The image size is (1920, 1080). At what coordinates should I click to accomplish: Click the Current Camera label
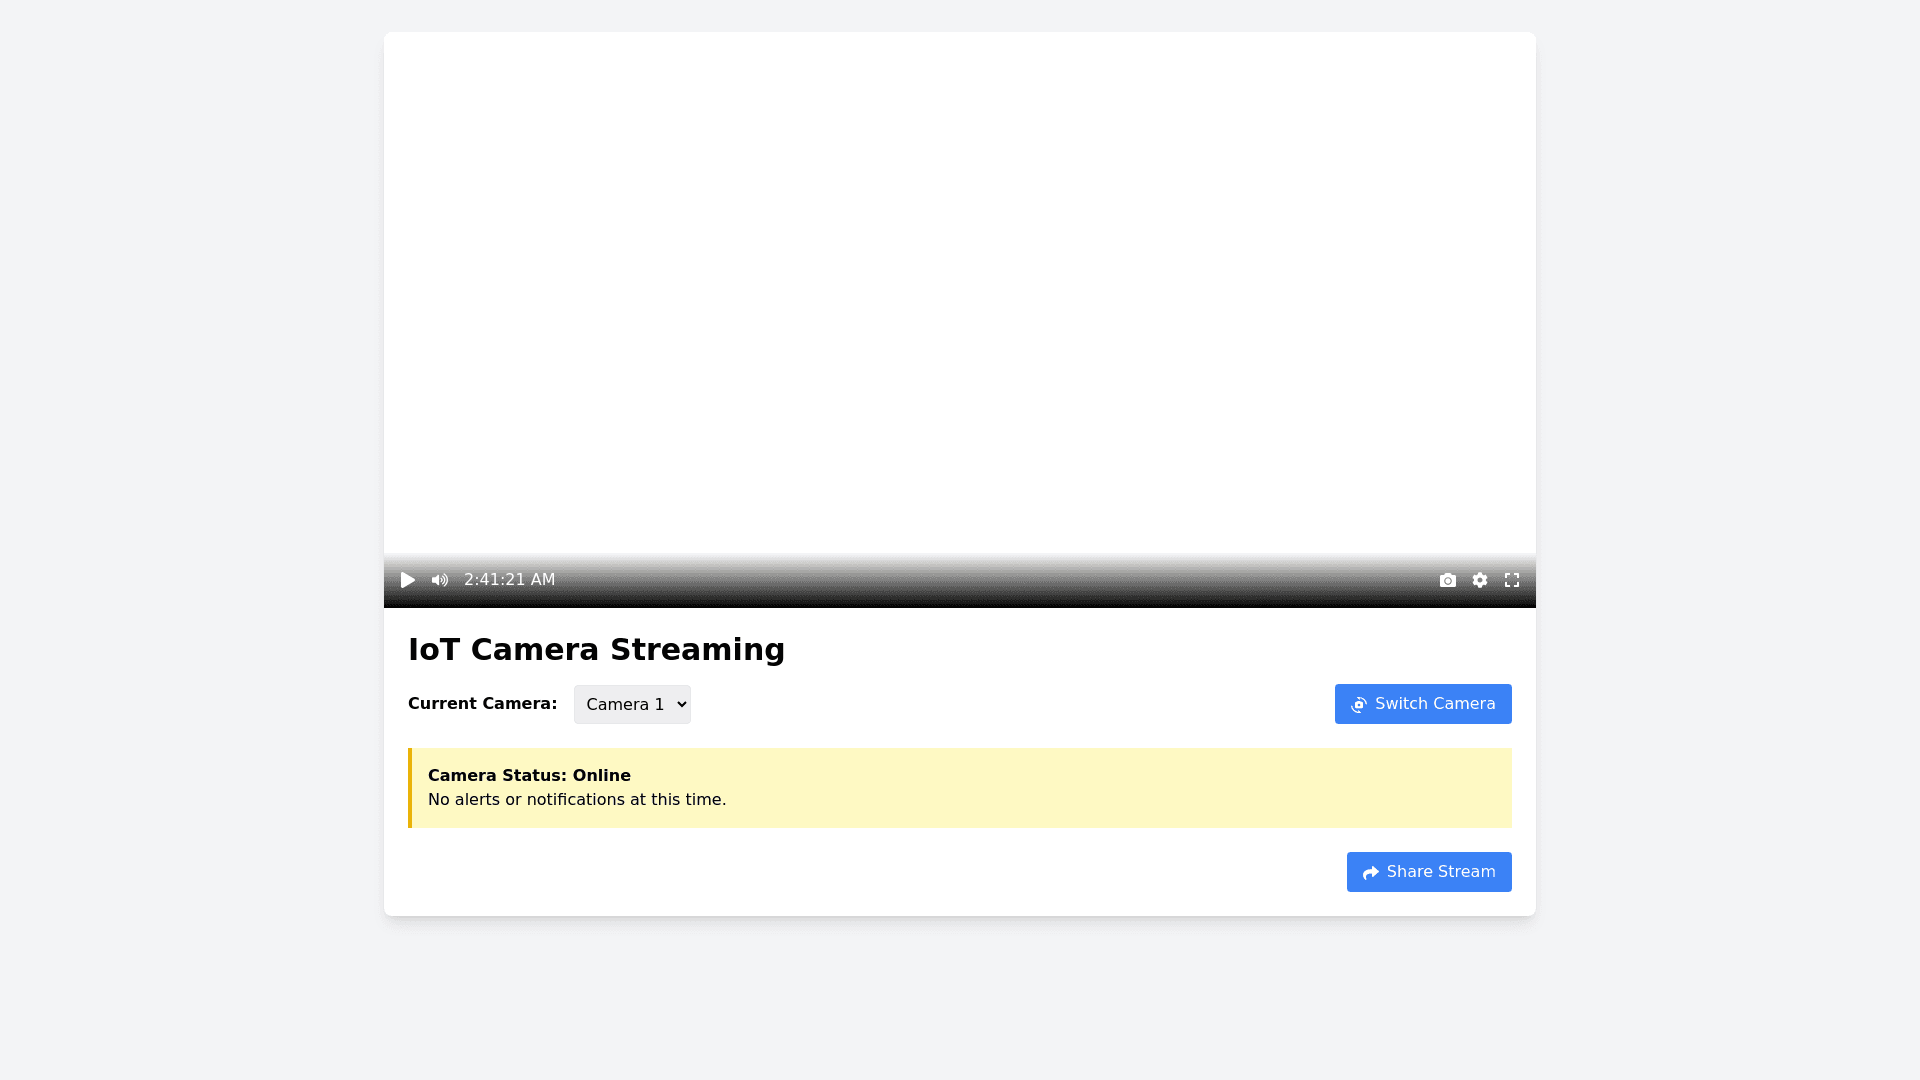pos(482,704)
